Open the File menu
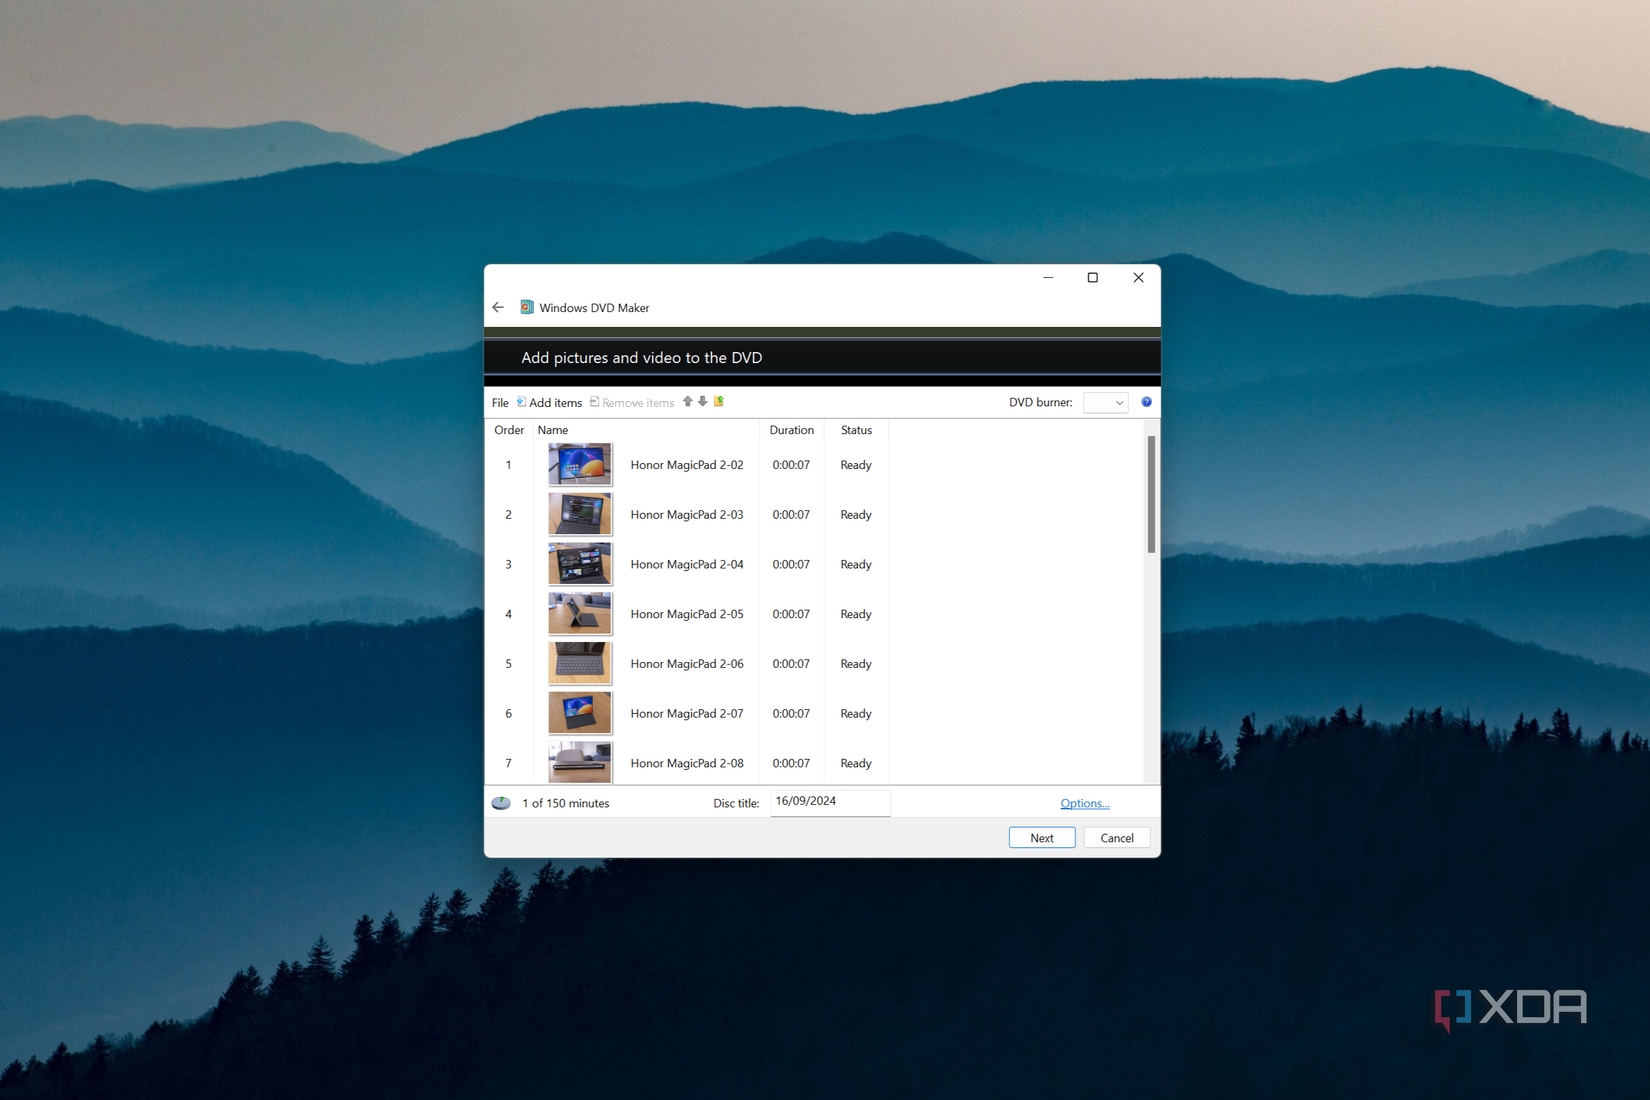 coord(500,402)
